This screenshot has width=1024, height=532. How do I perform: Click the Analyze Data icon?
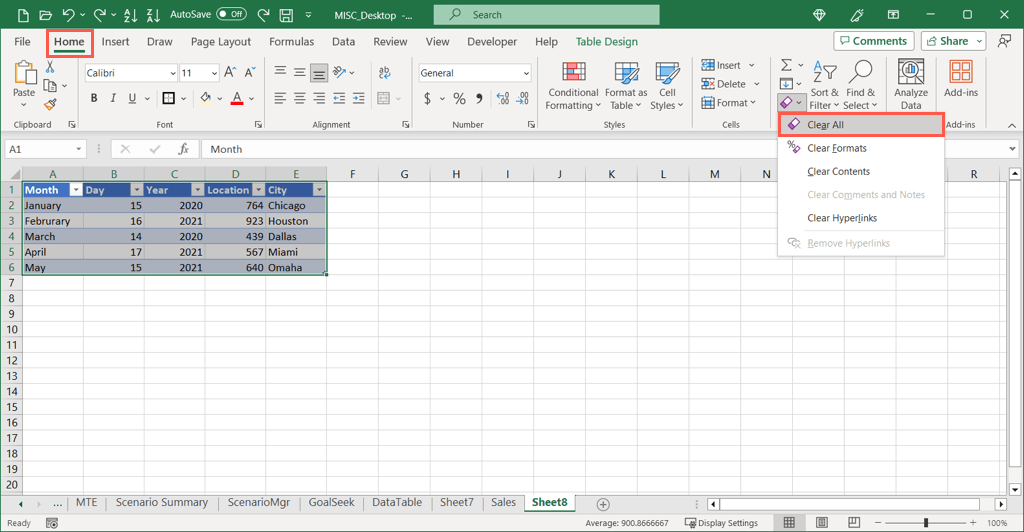pyautogui.click(x=910, y=74)
